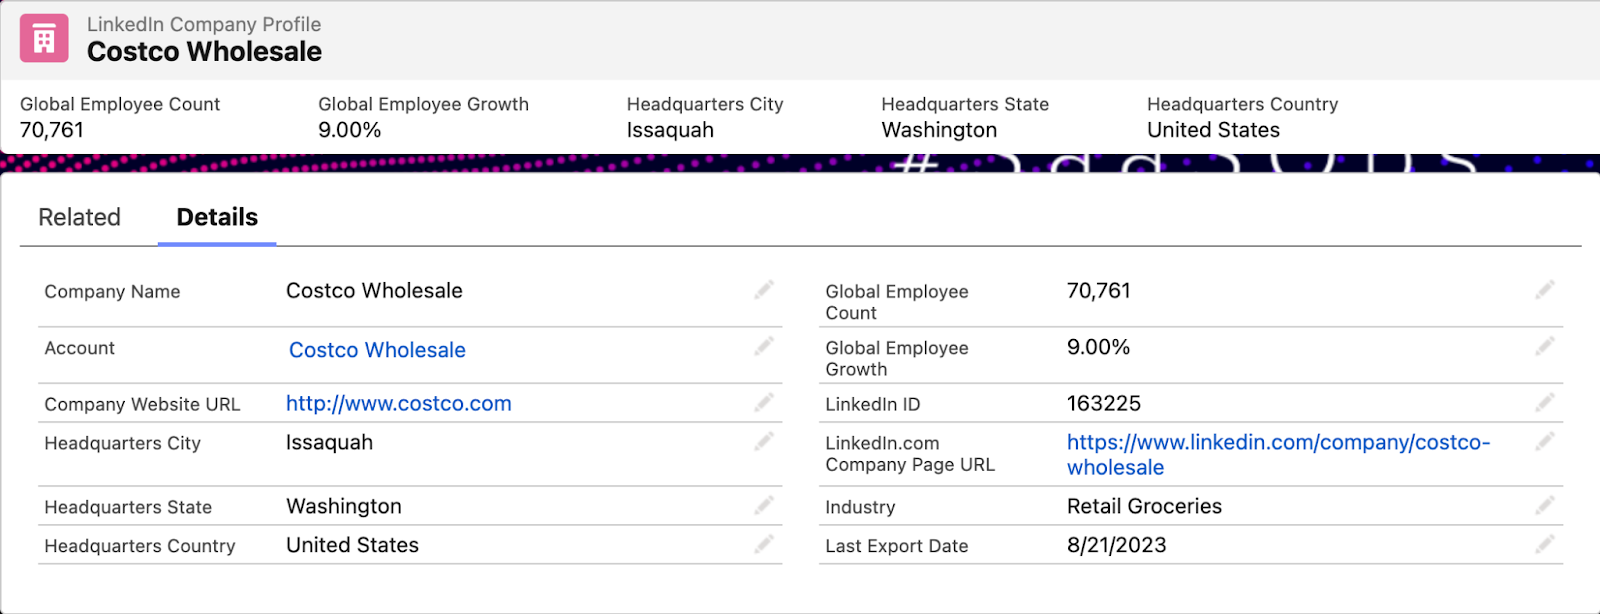The image size is (1600, 614).
Task: Edit LinkedIn ID pencil icon
Action: 1545,402
